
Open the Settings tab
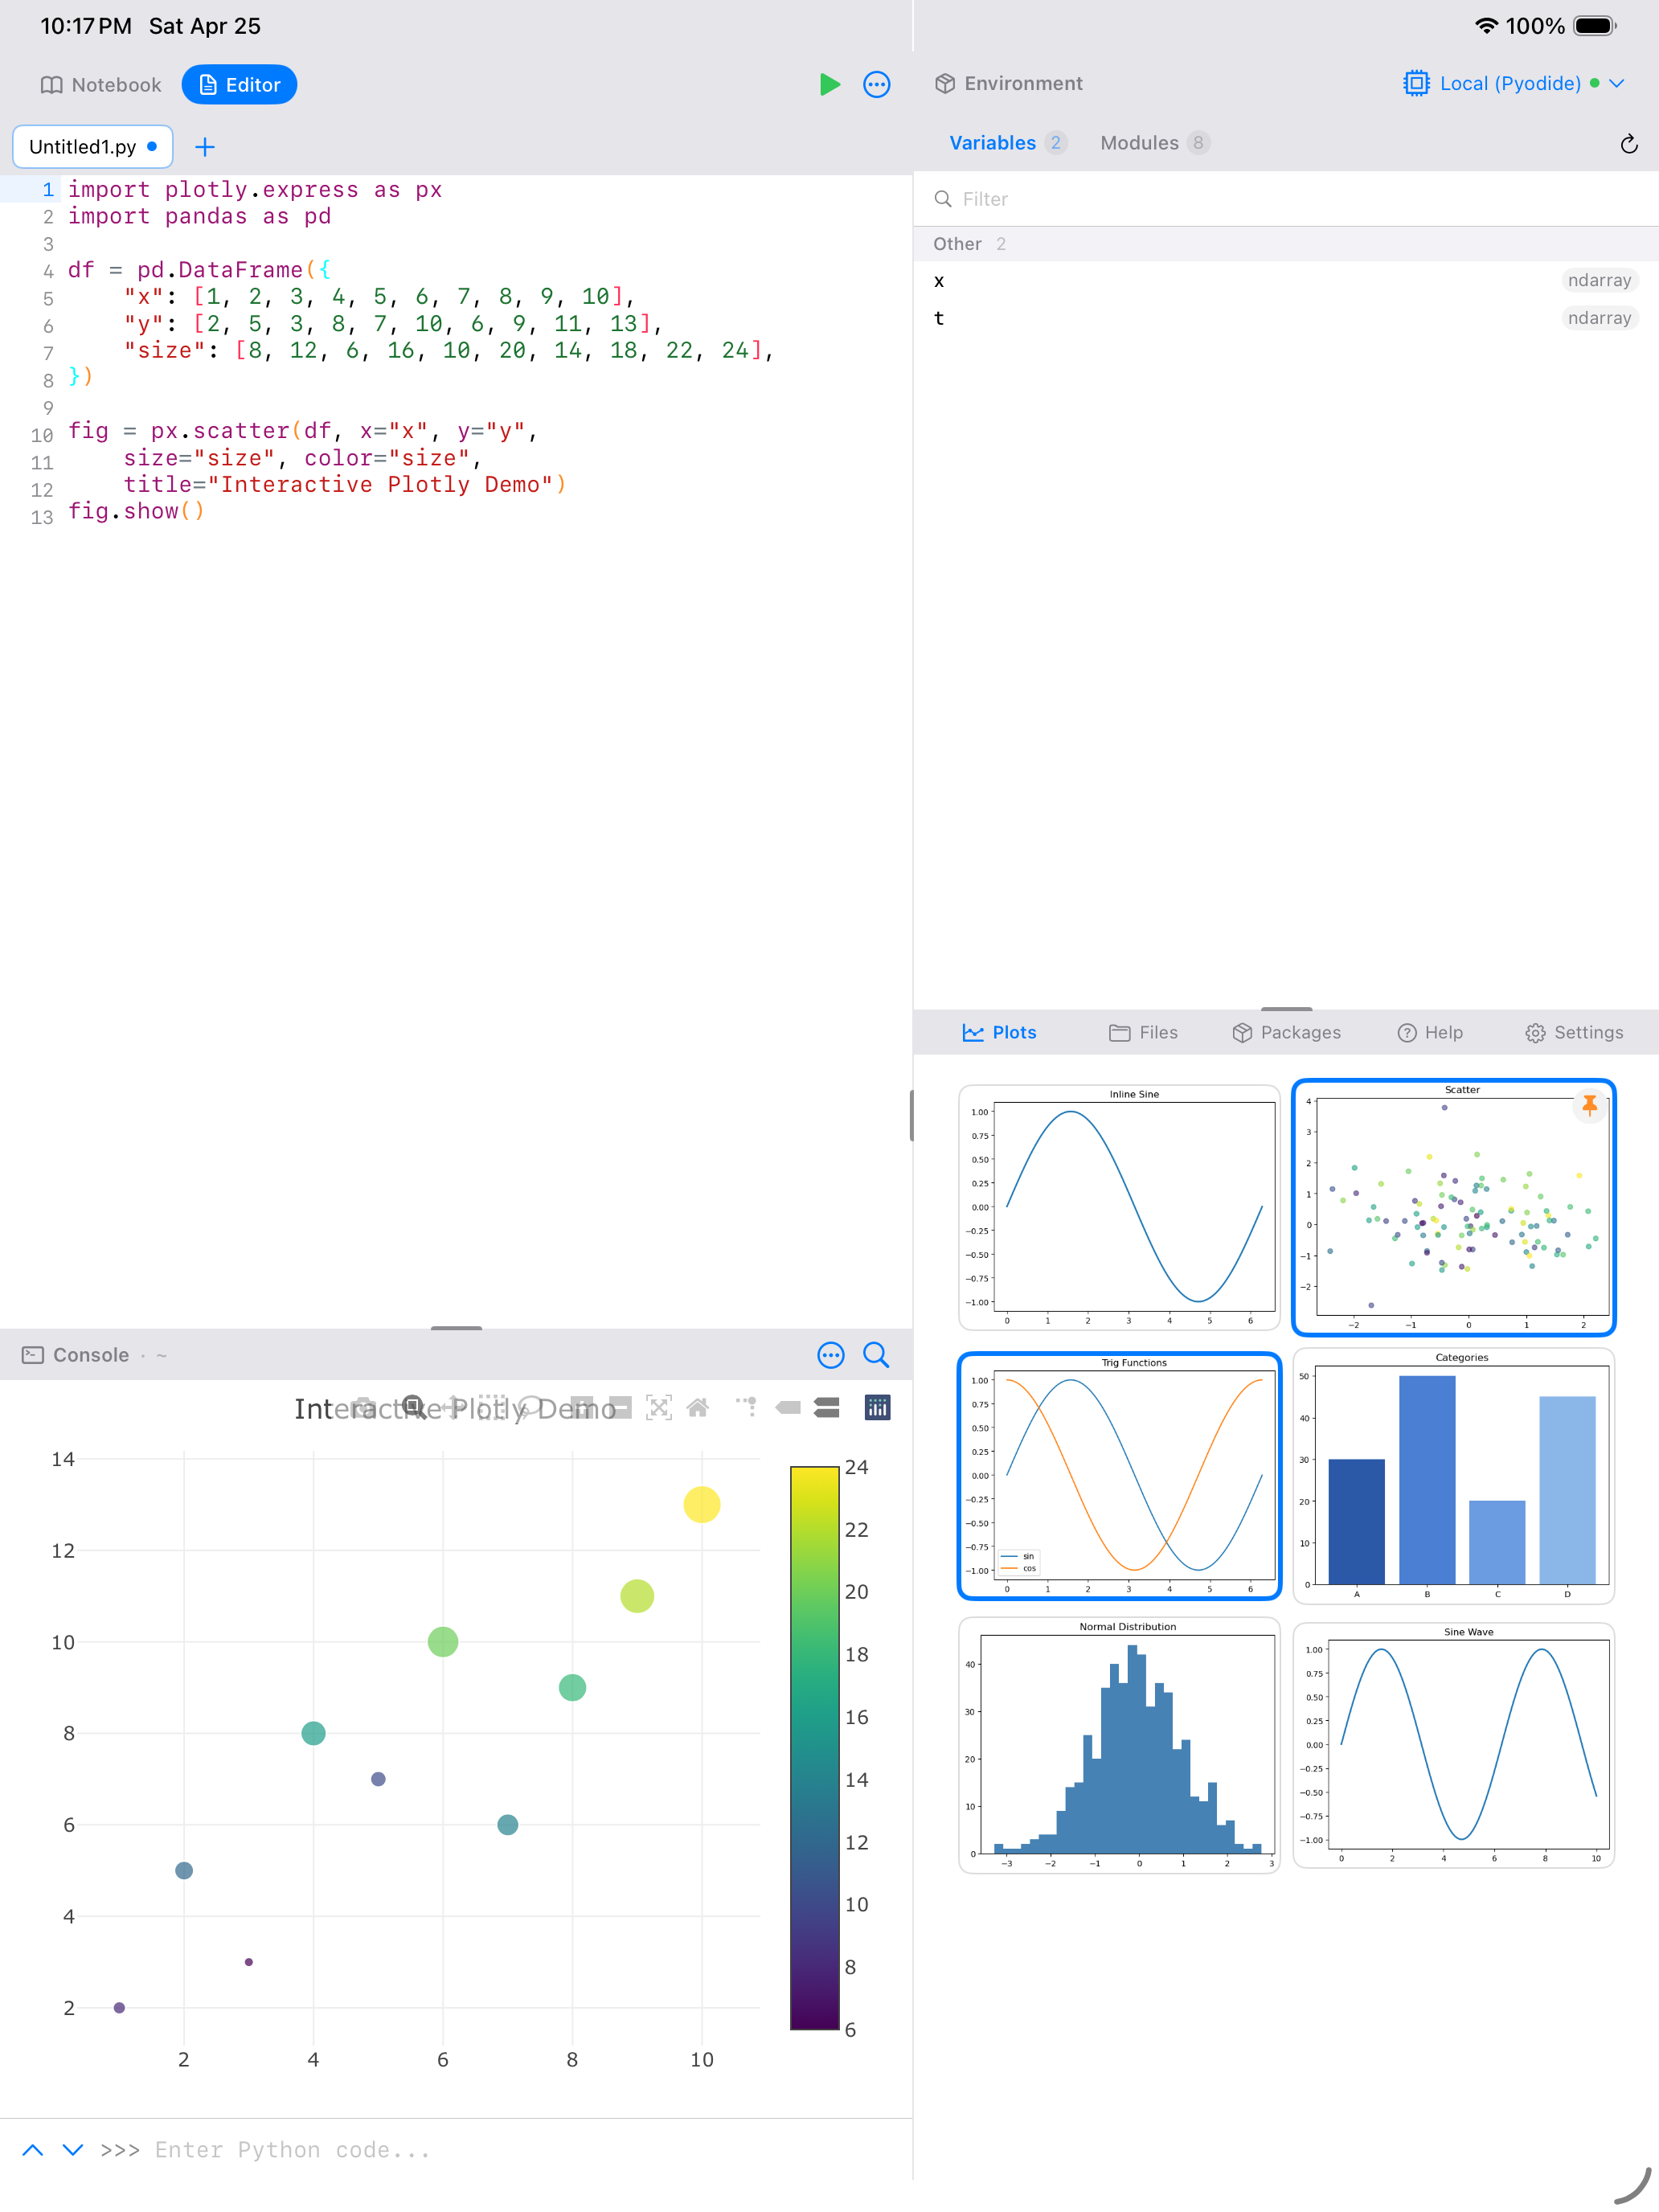1574,1033
